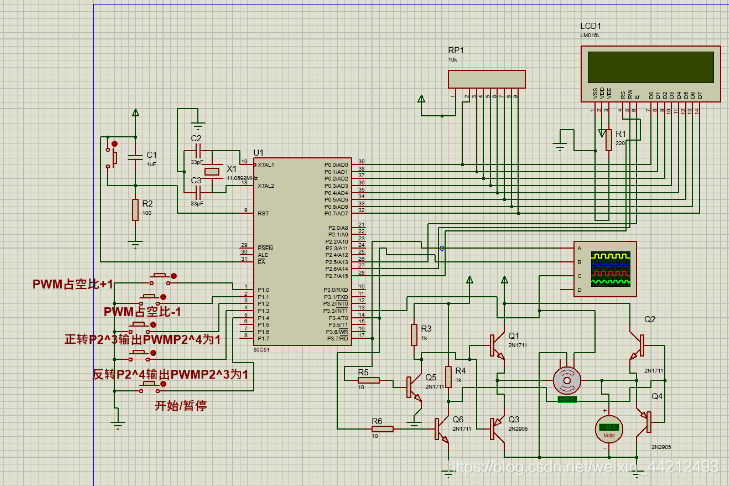Click the 'PWM占空比+1' text label
This screenshot has height=486, width=729.
[x=73, y=284]
